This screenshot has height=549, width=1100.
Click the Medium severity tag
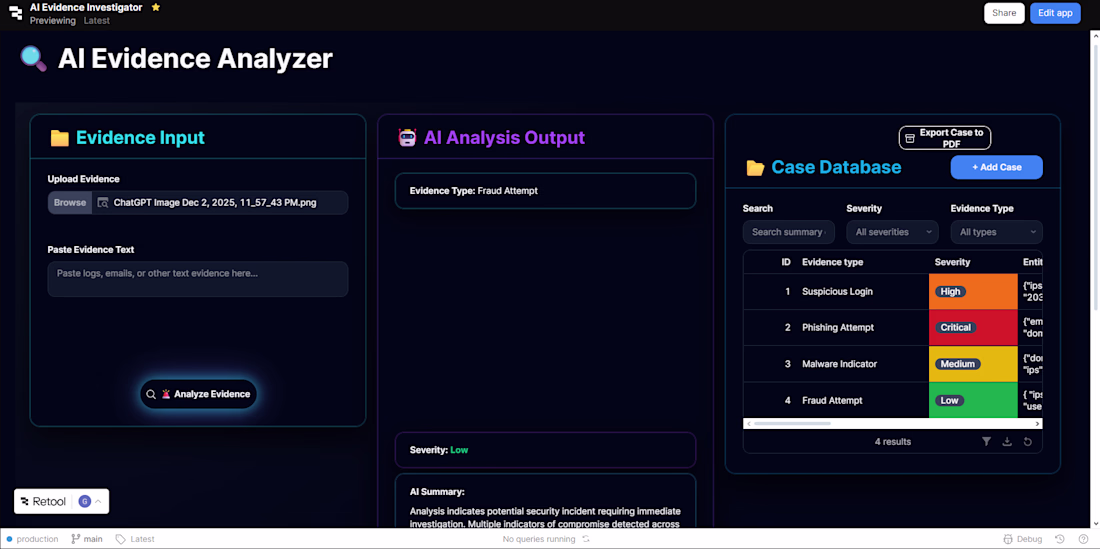(x=958, y=364)
